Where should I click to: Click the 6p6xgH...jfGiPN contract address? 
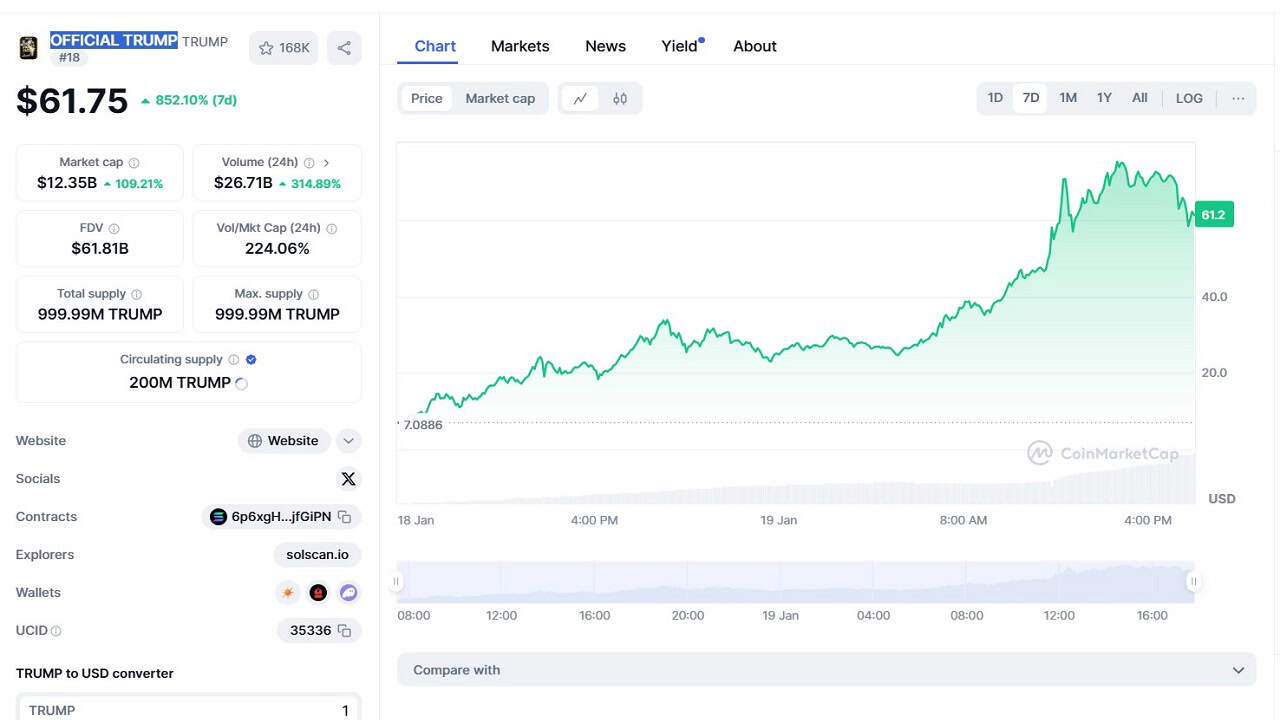click(x=281, y=517)
